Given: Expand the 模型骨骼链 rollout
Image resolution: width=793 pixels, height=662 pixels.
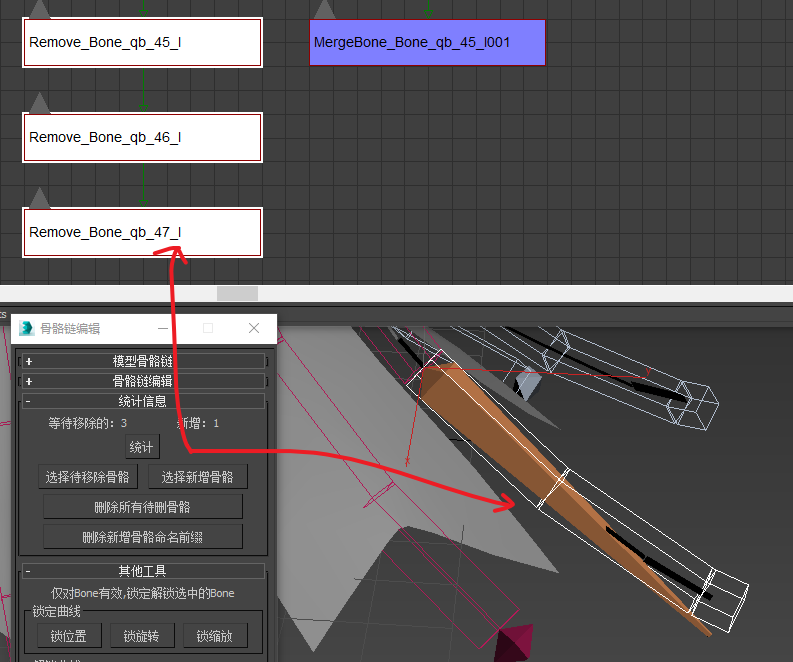Looking at the screenshot, I should click(x=143, y=361).
